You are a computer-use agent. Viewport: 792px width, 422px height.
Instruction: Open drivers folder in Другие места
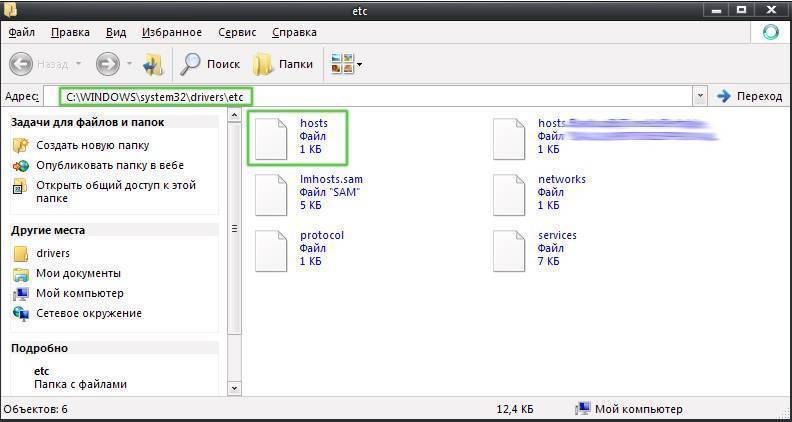click(53, 253)
